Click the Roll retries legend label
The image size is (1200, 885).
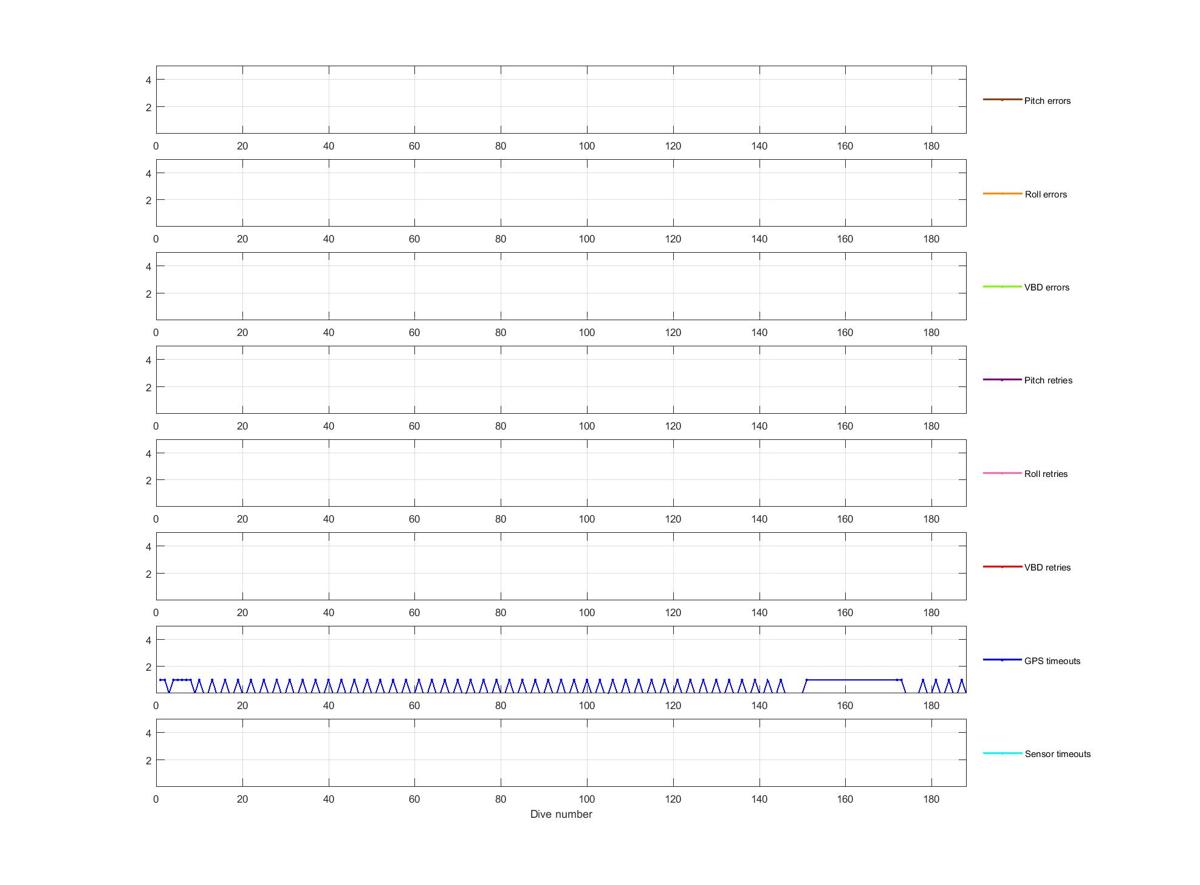1046,474
